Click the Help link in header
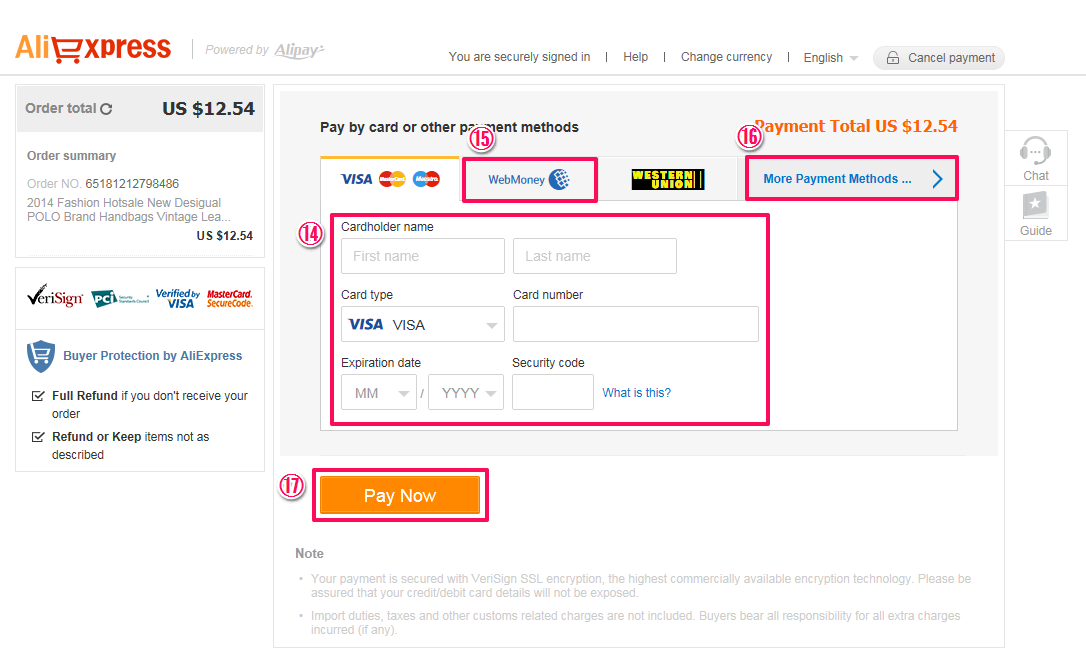1086x654 pixels. click(x=635, y=57)
